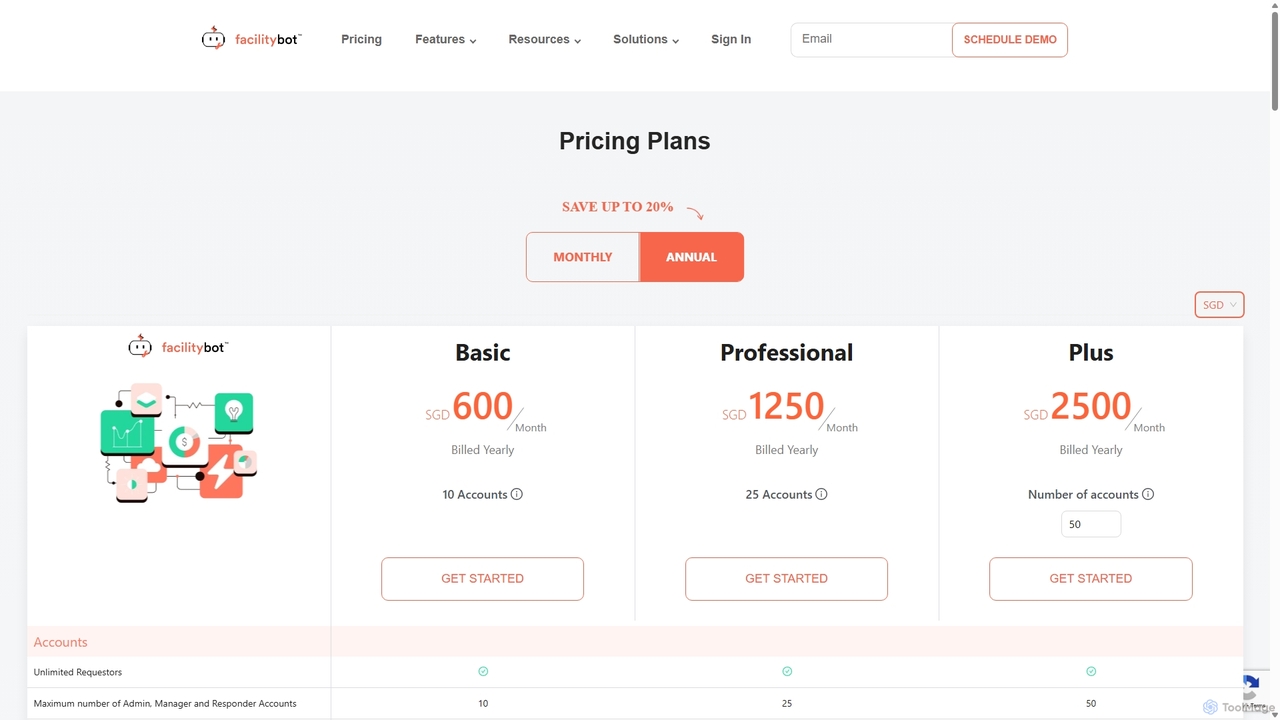
Task: Get started with the Professional plan
Action: (786, 579)
